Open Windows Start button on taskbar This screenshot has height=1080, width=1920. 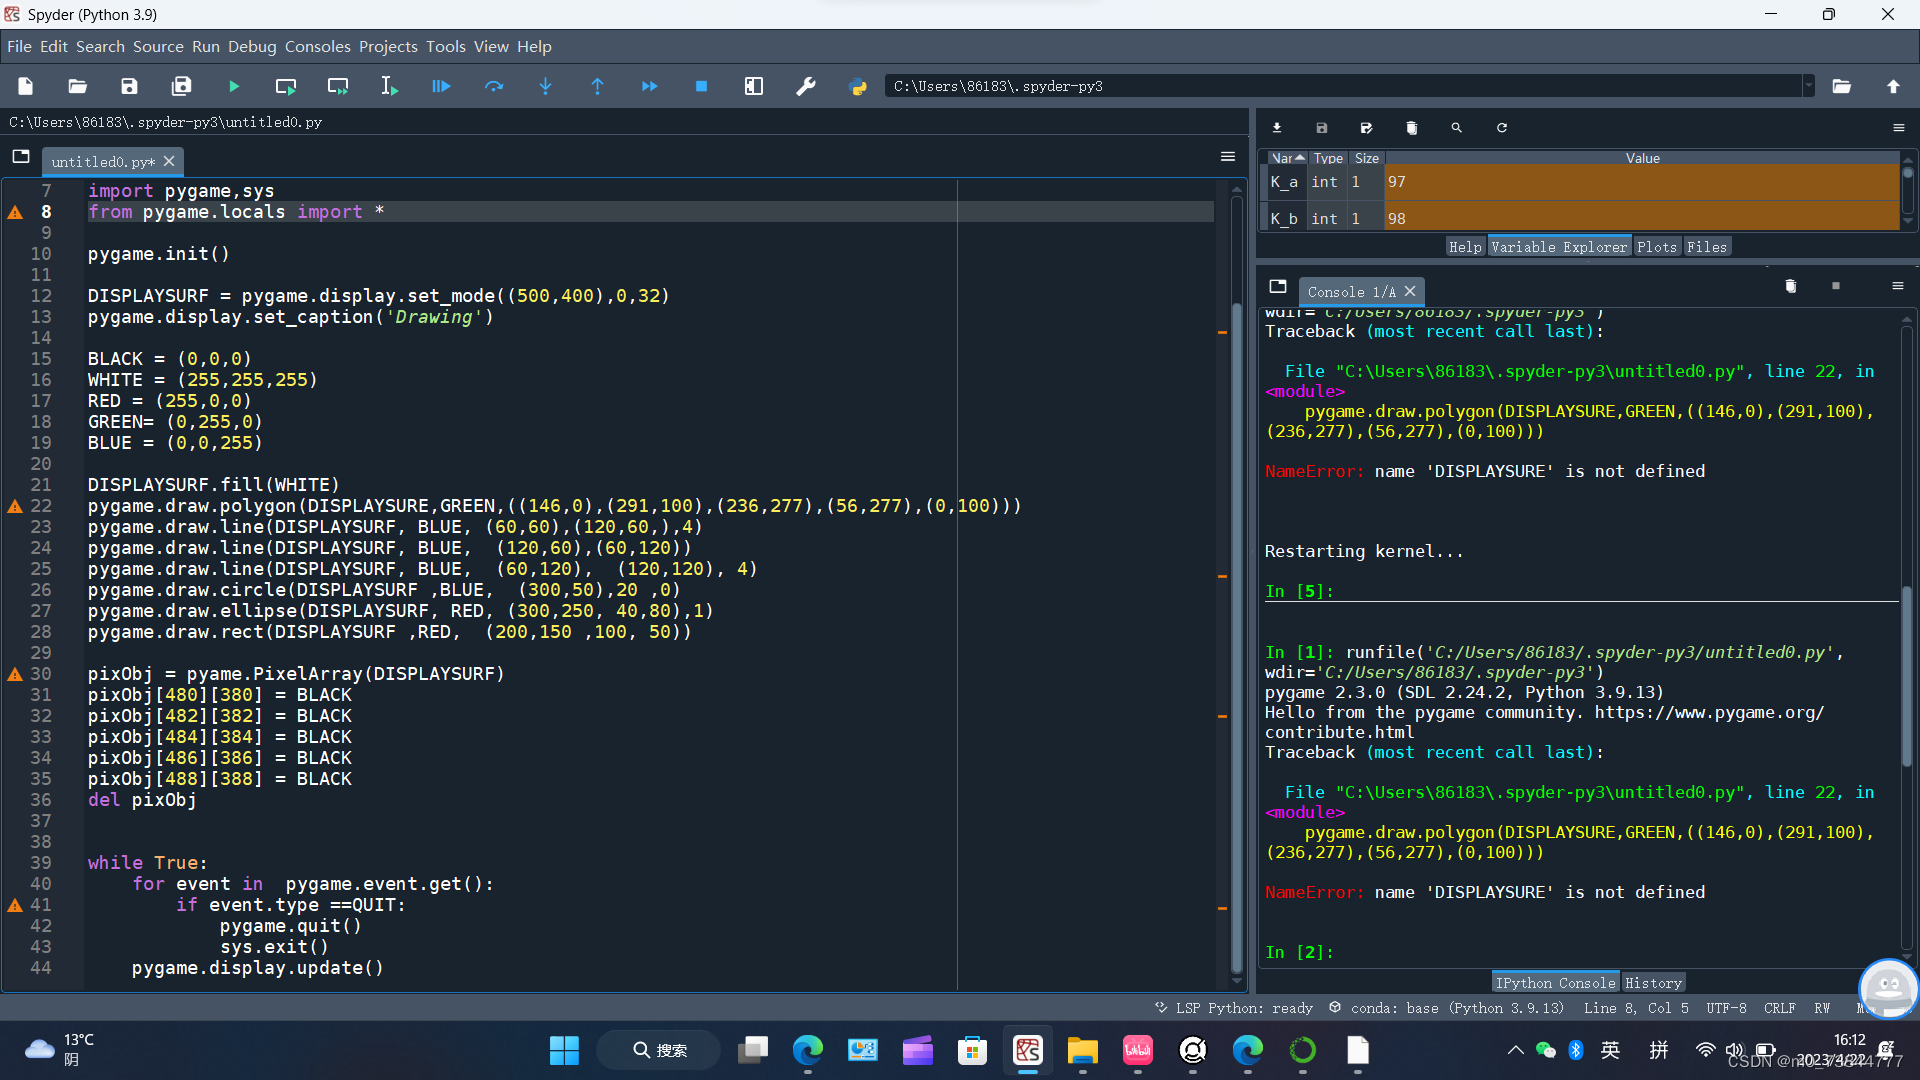564,1050
